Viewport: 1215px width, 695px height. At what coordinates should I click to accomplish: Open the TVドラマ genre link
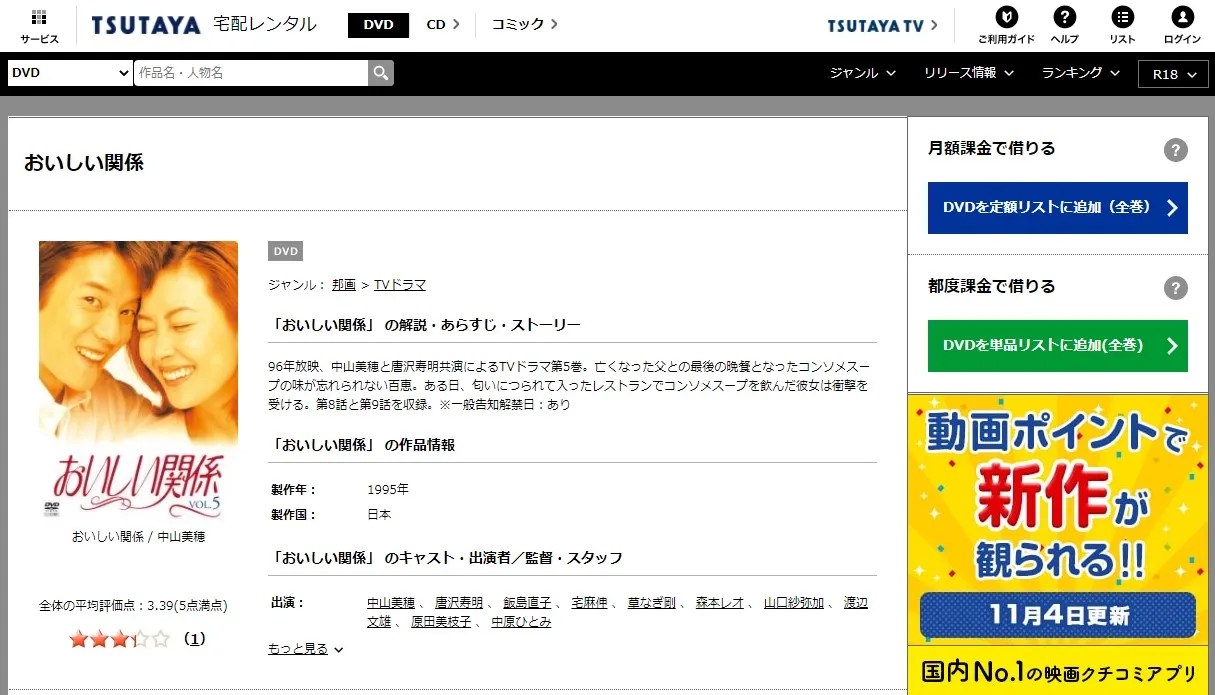400,285
